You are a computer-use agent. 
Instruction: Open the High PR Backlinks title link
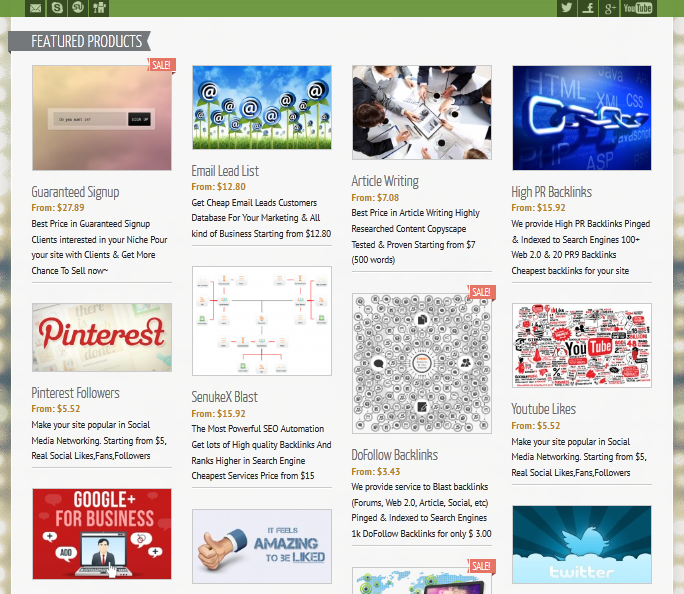[x=552, y=192]
